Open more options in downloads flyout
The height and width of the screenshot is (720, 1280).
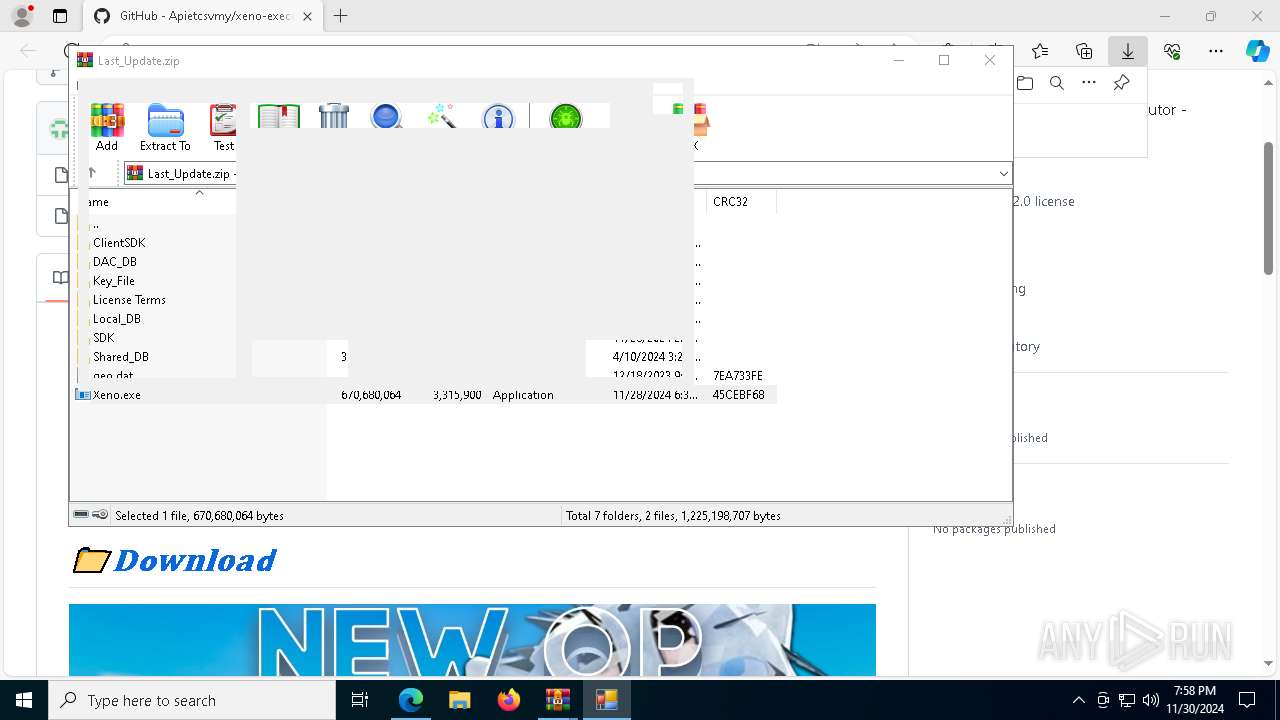[x=1089, y=83]
